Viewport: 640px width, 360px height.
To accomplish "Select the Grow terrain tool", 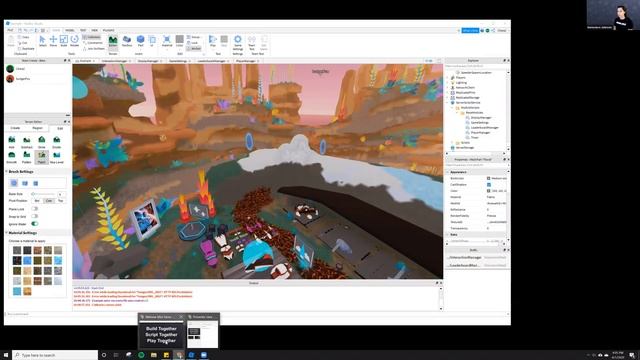I will coord(42,142).
